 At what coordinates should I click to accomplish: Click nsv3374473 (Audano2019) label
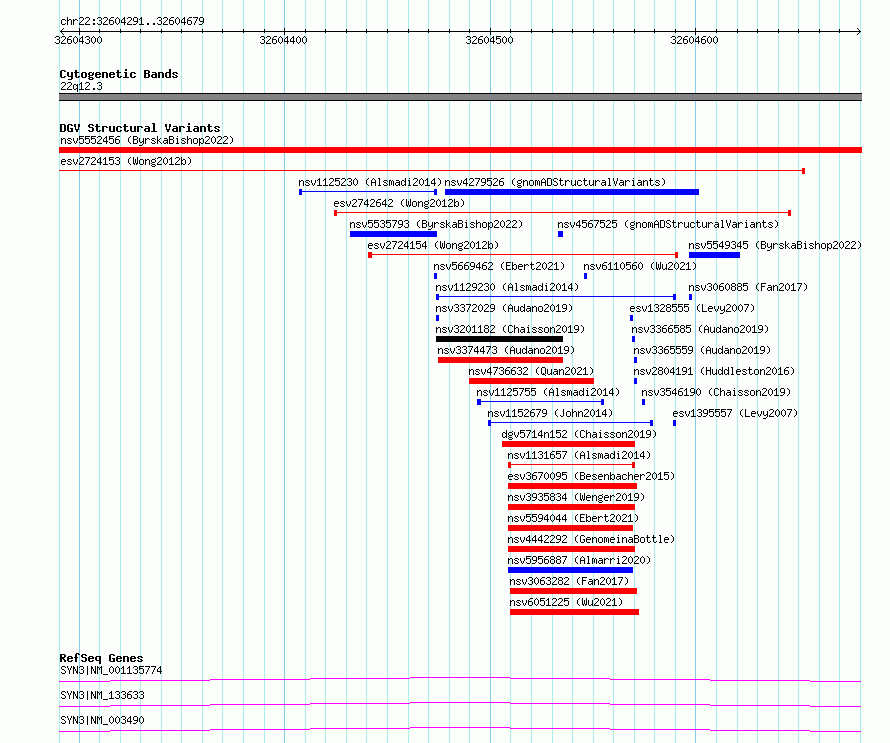506,350
